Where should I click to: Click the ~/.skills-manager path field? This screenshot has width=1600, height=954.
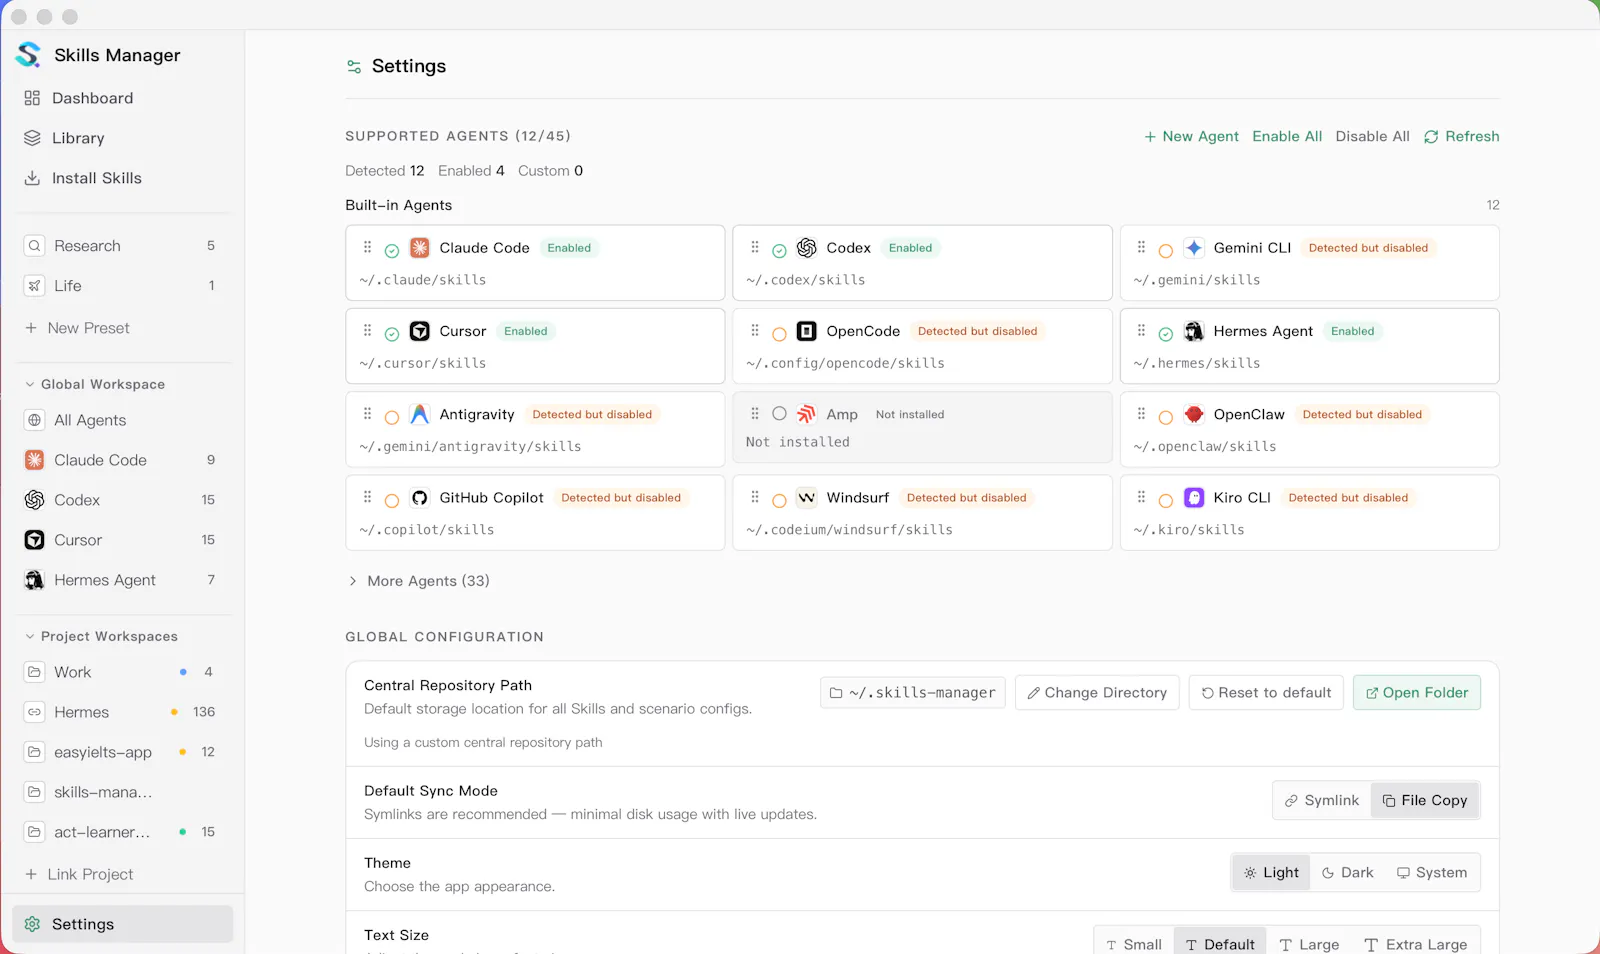point(913,692)
